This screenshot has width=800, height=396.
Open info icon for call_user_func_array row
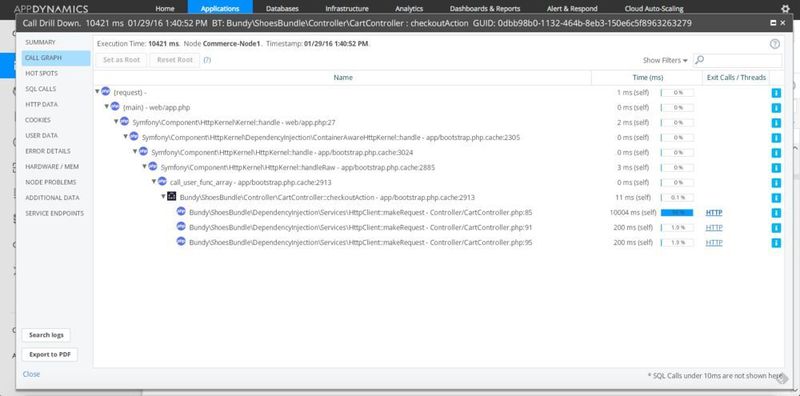776,183
